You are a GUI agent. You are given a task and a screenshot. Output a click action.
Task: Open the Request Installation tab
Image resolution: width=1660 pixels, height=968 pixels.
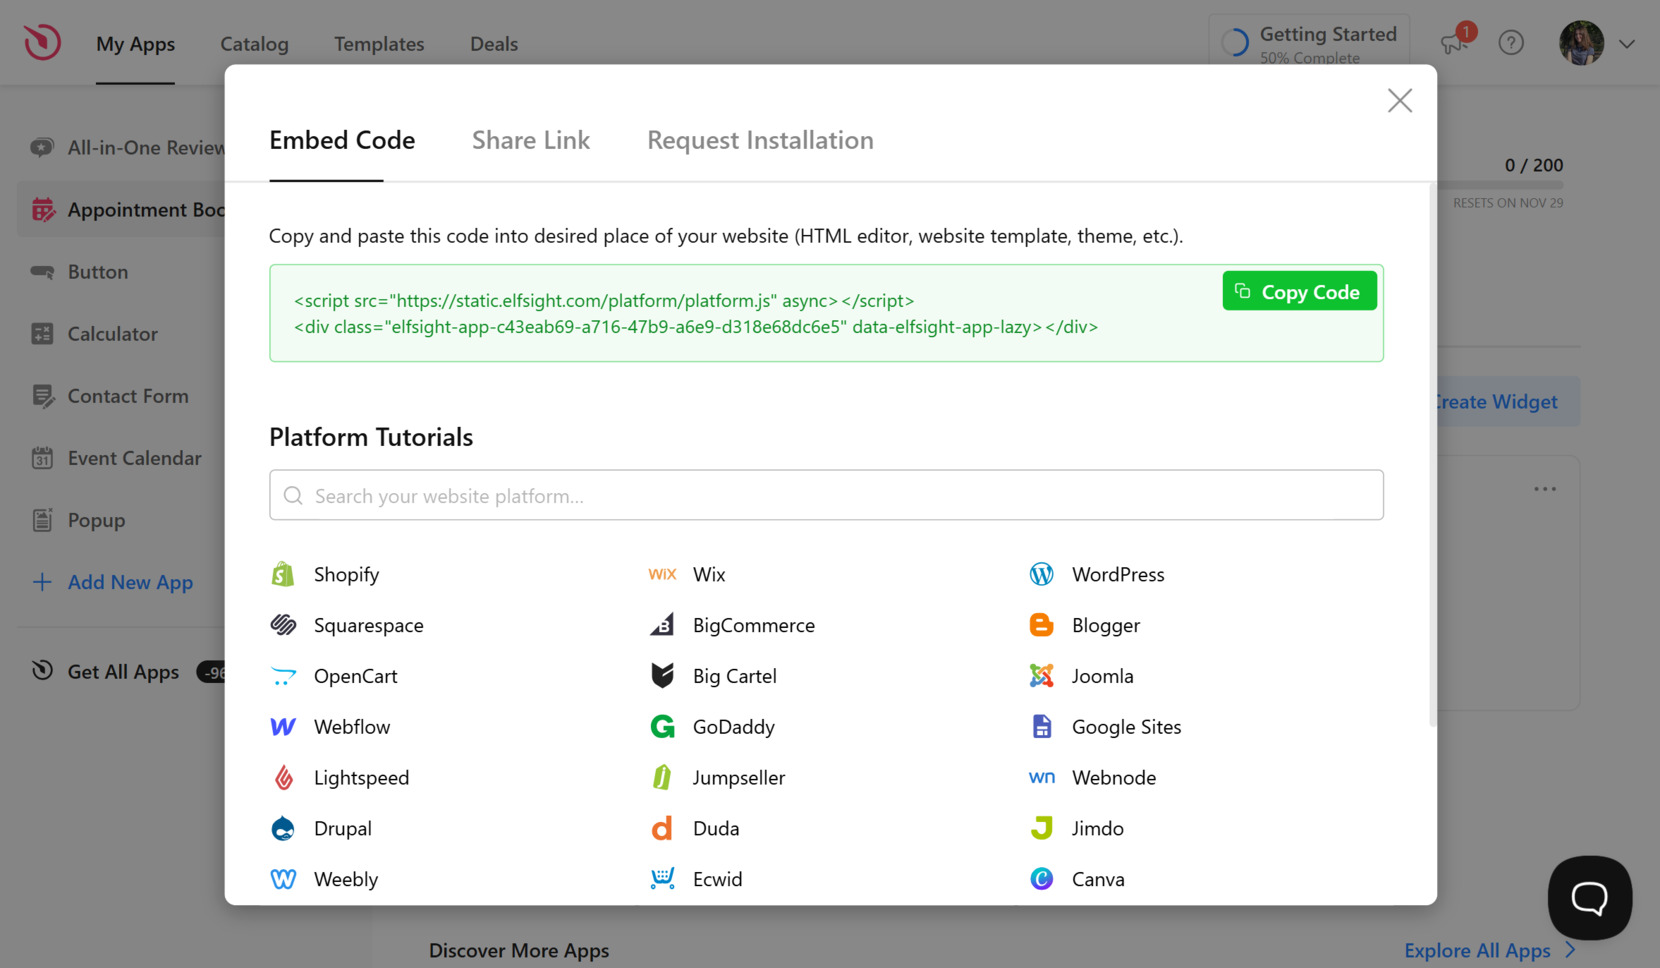(x=760, y=140)
